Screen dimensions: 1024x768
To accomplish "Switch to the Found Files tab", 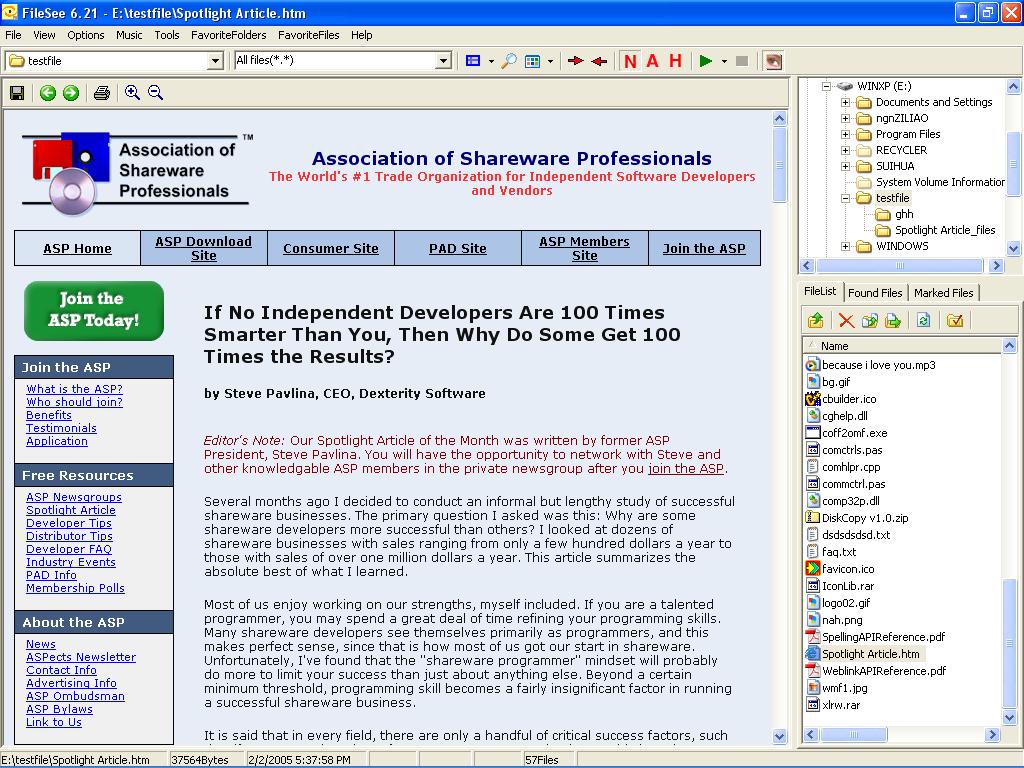I will click(875, 293).
